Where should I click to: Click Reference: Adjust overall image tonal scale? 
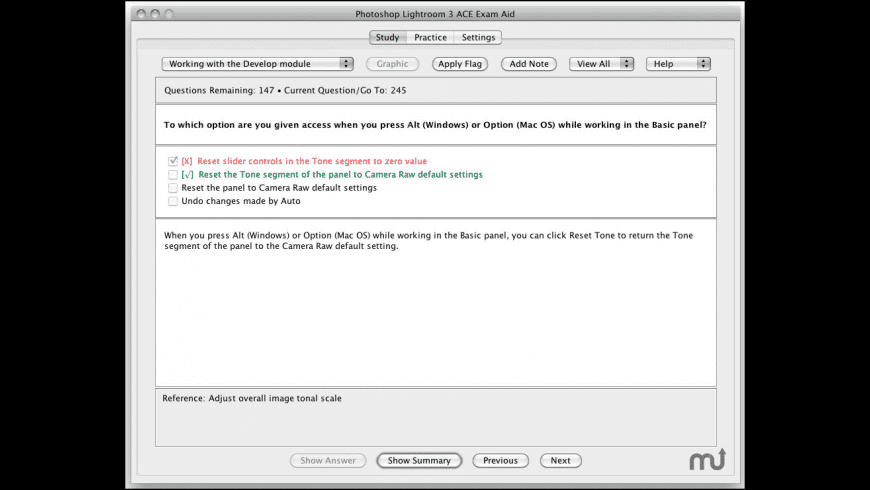tap(252, 398)
